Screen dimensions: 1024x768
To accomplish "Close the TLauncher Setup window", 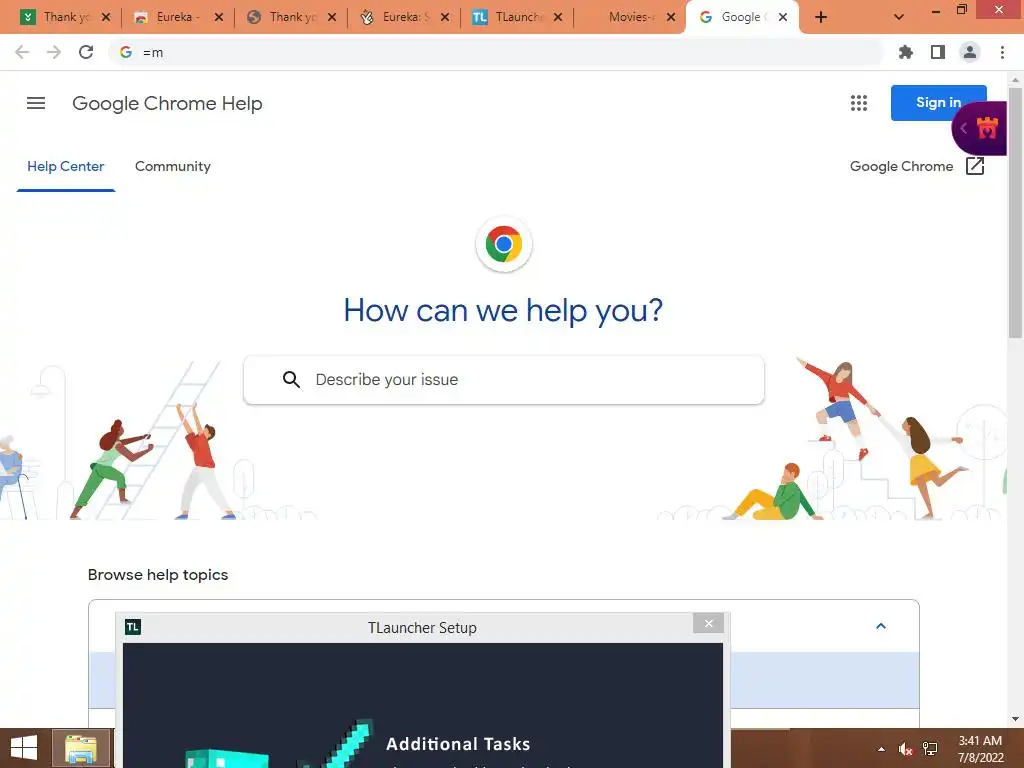I will click(709, 624).
